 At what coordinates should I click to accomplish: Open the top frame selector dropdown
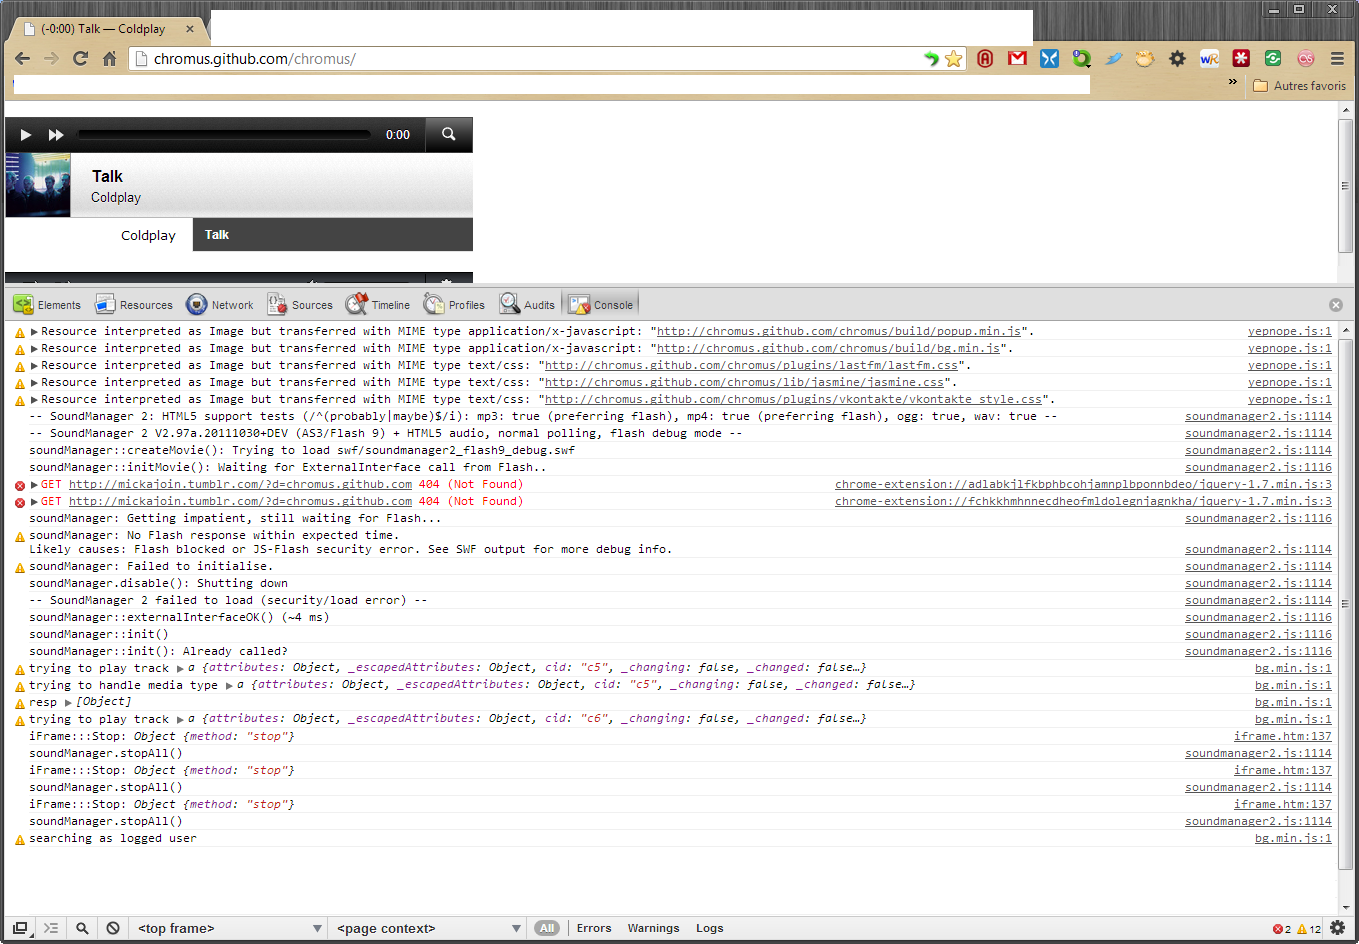pos(229,928)
